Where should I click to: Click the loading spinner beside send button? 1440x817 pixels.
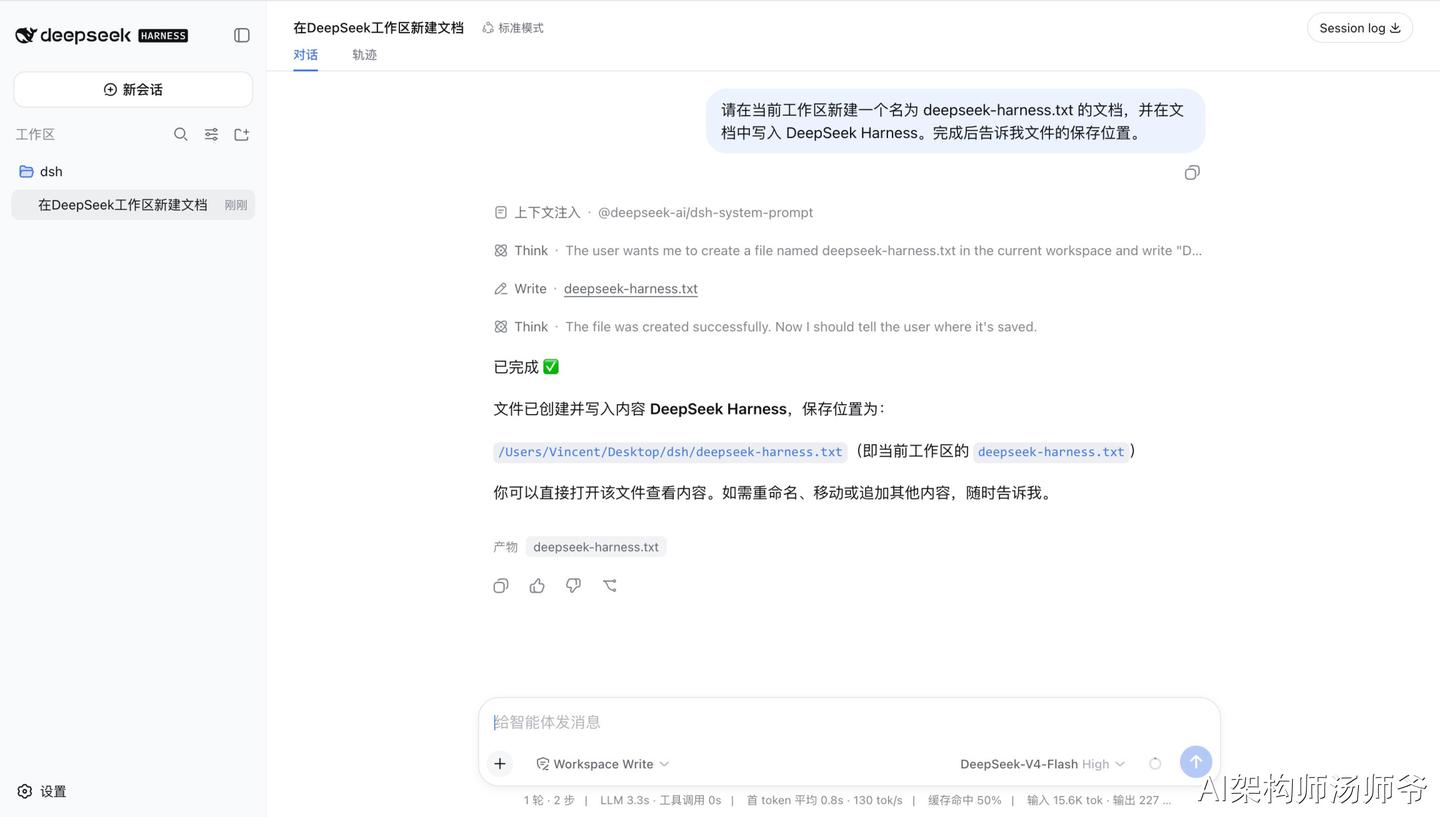point(1155,764)
